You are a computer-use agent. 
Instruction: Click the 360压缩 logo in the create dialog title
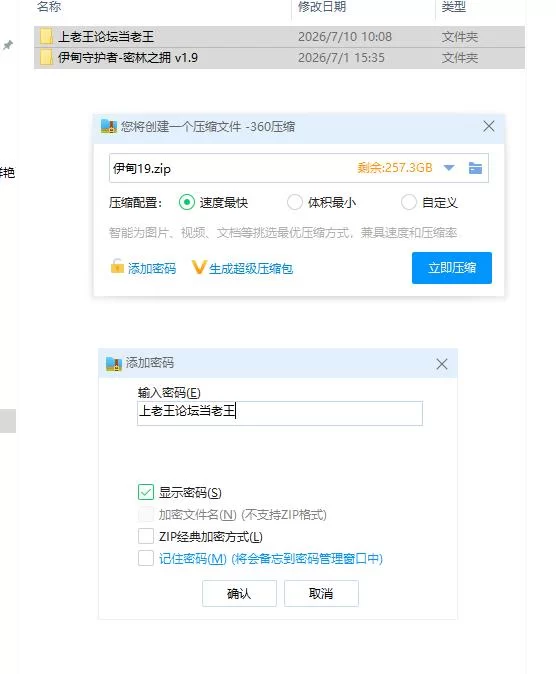[109, 126]
